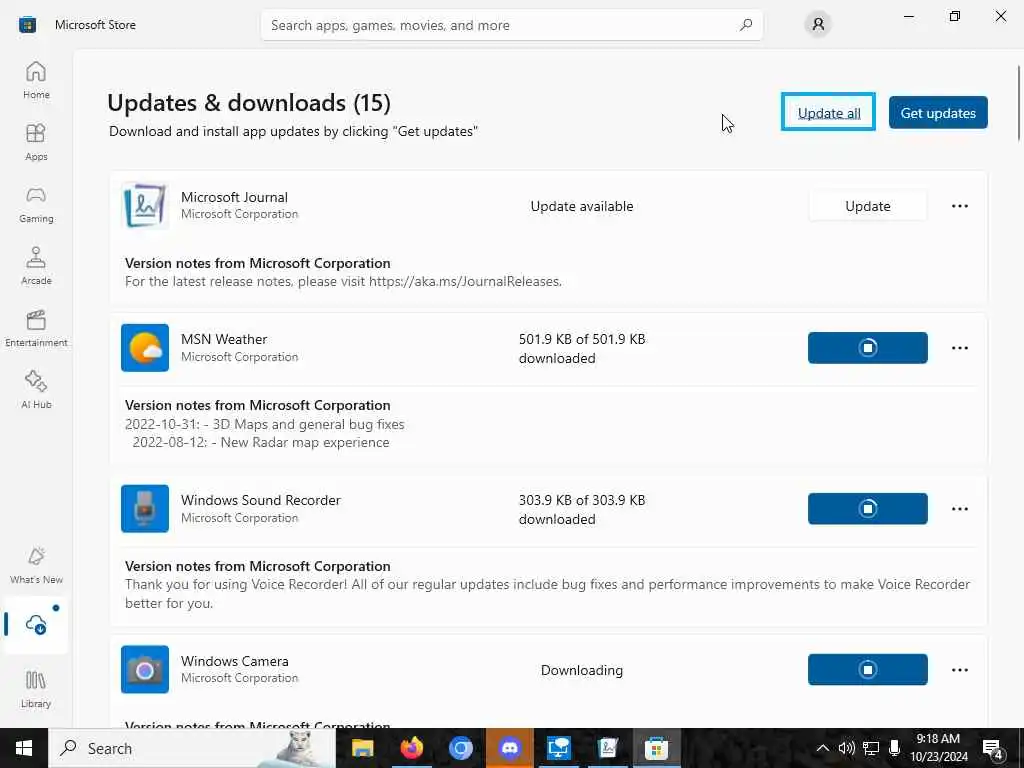Open the Apps section in sidebar
The image size is (1024, 768).
click(x=36, y=142)
